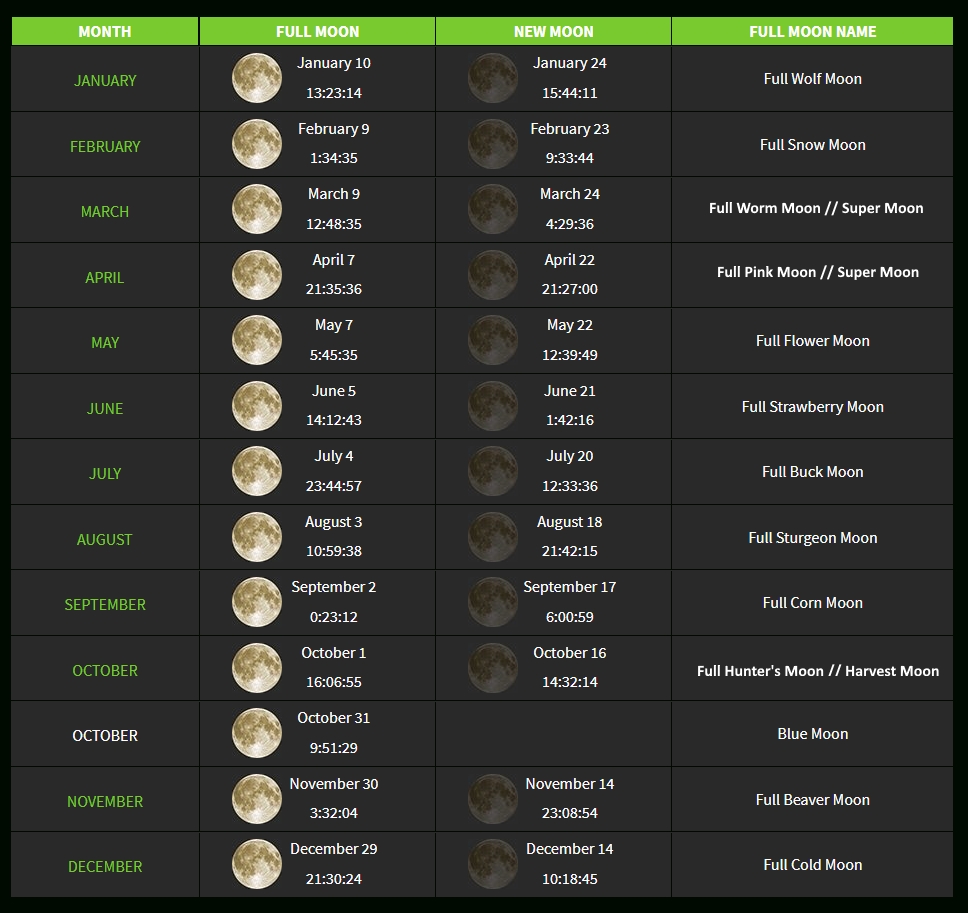Click the FULL MOON column header
Viewport: 968px width, 913px height.
(317, 31)
